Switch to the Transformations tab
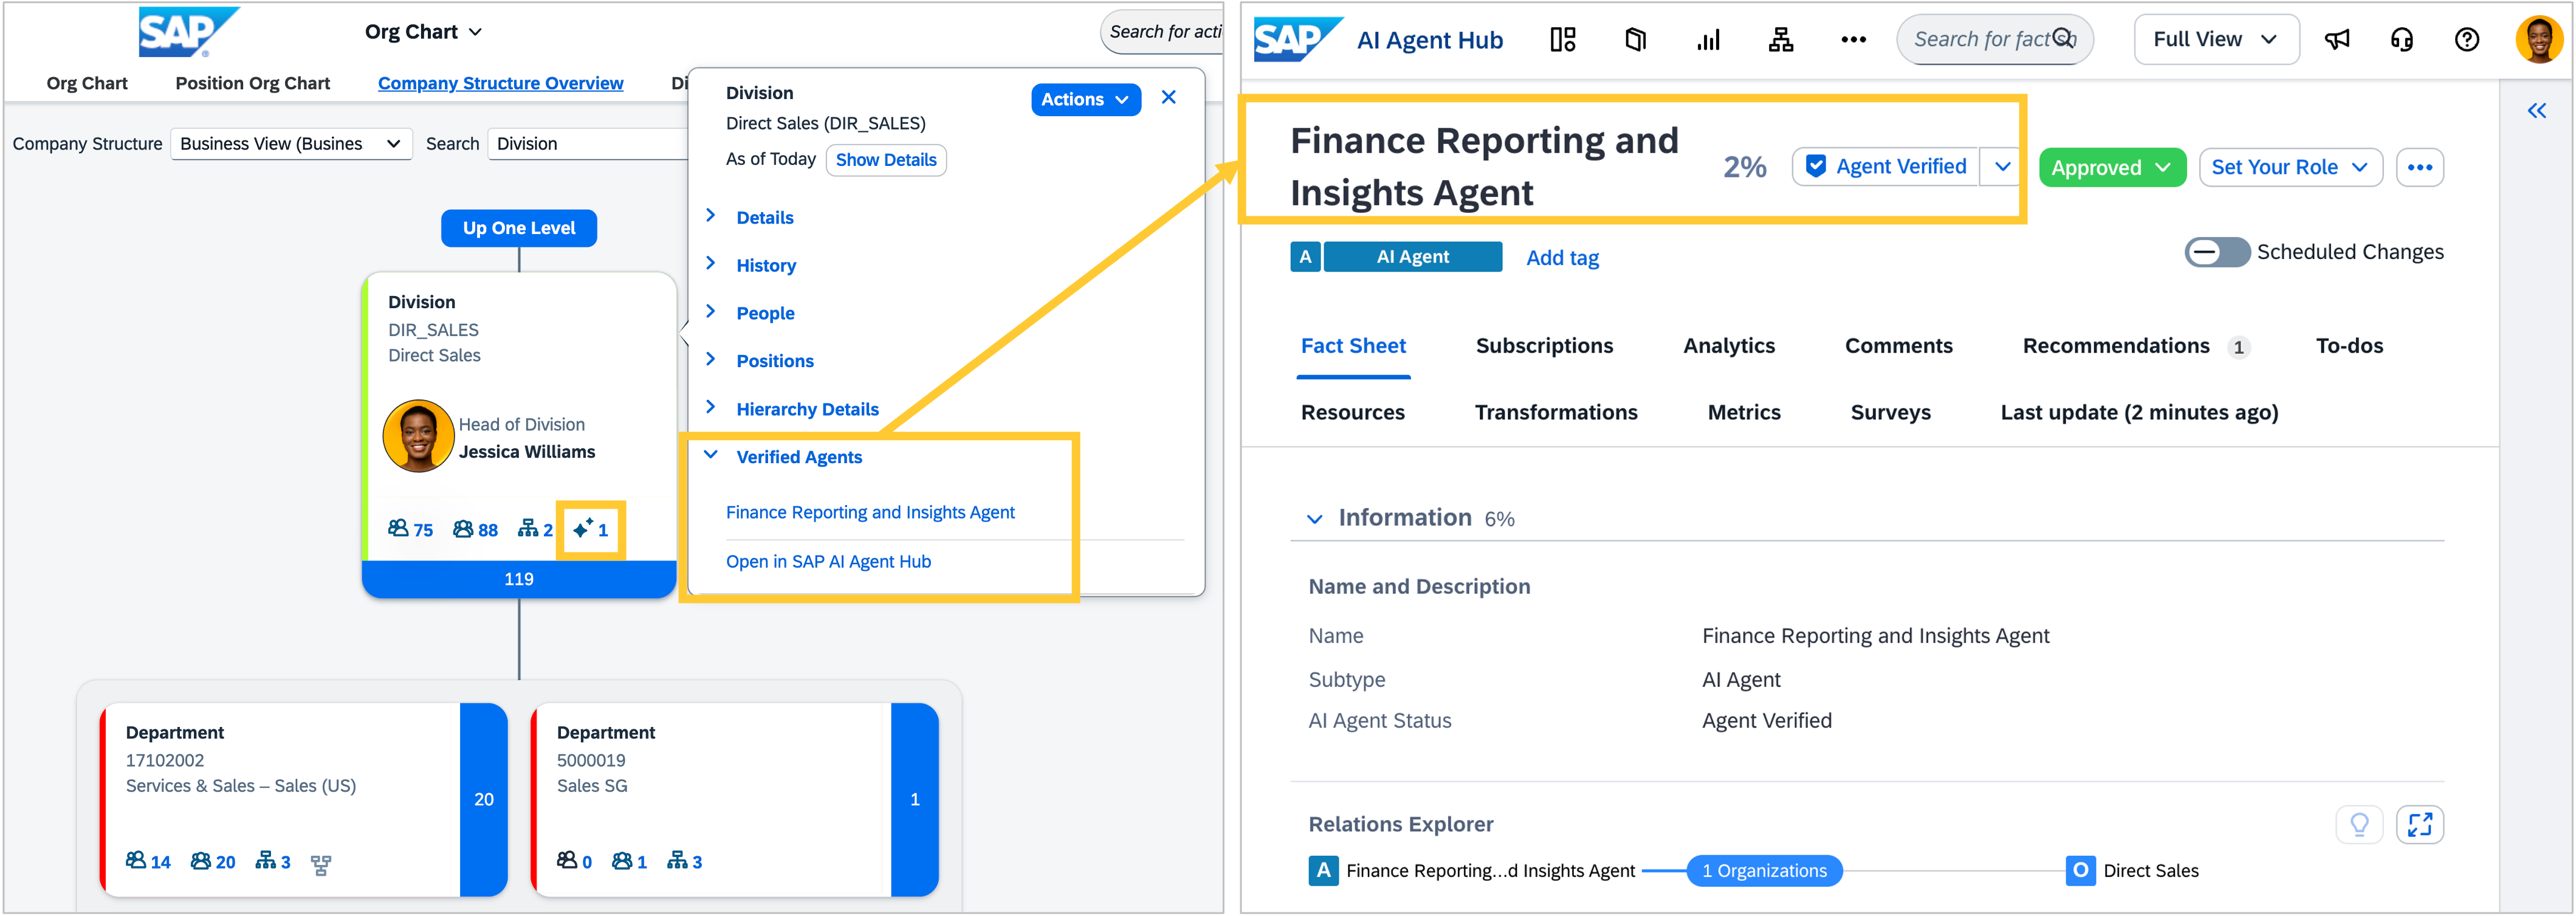Viewport: 2576px width, 916px height. 1556,413
